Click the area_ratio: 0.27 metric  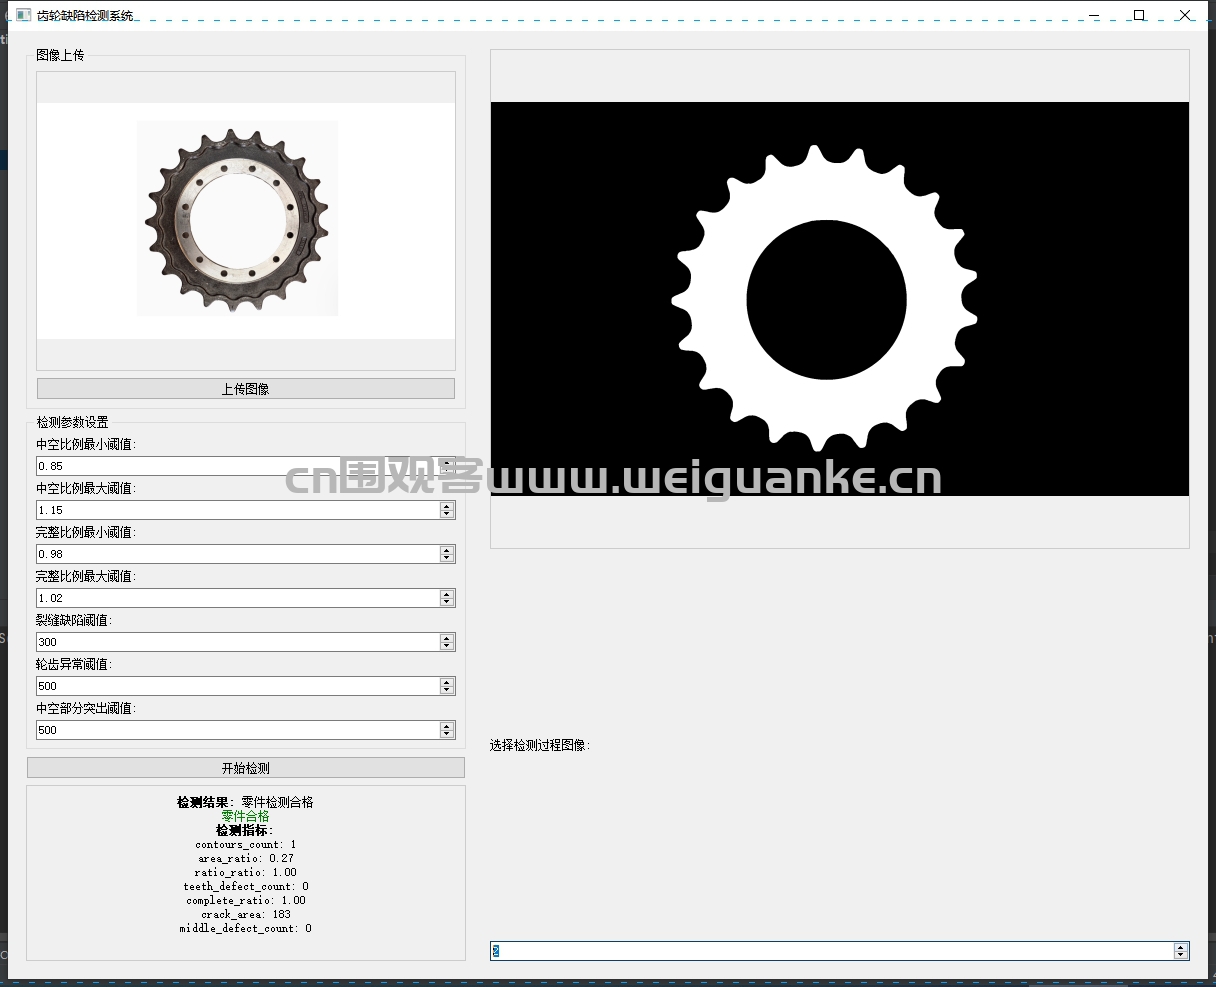point(246,858)
